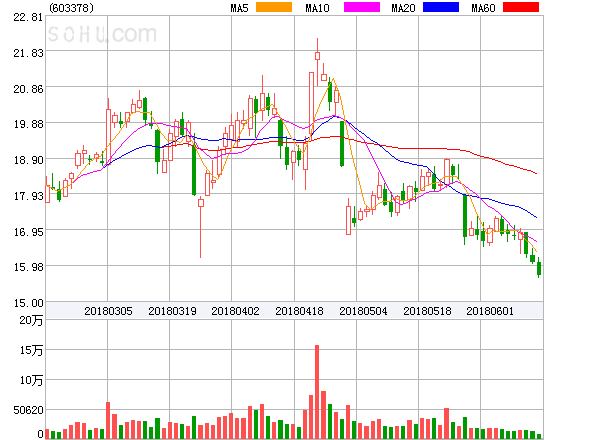Click the blue MA20 legend swatch
The height and width of the screenshot is (440, 600).
coord(441,7)
